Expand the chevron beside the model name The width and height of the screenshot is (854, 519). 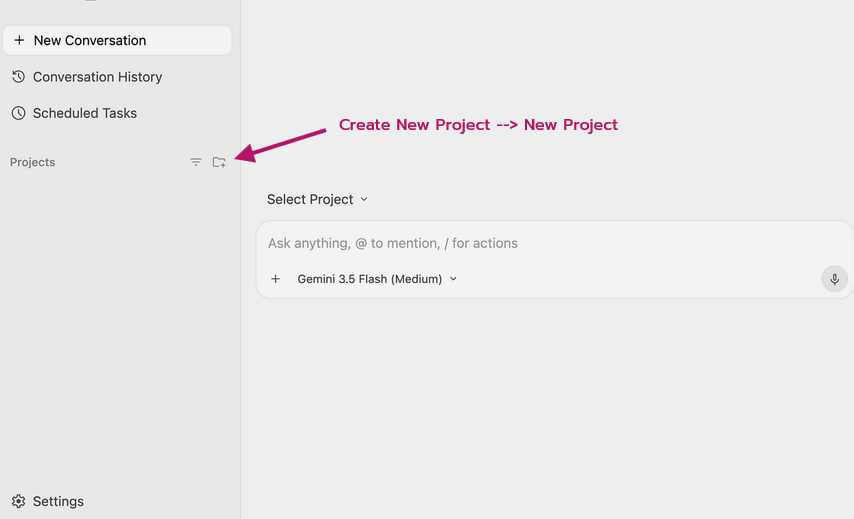click(453, 279)
